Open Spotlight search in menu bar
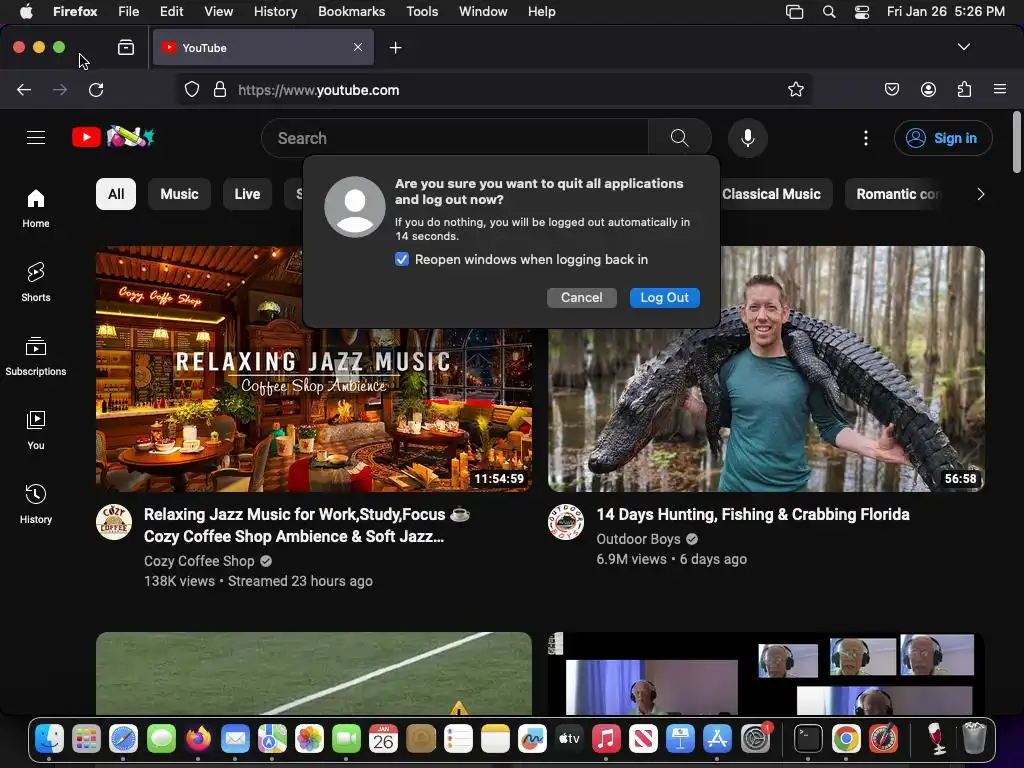Screen dimensions: 1024x768 coord(829,11)
